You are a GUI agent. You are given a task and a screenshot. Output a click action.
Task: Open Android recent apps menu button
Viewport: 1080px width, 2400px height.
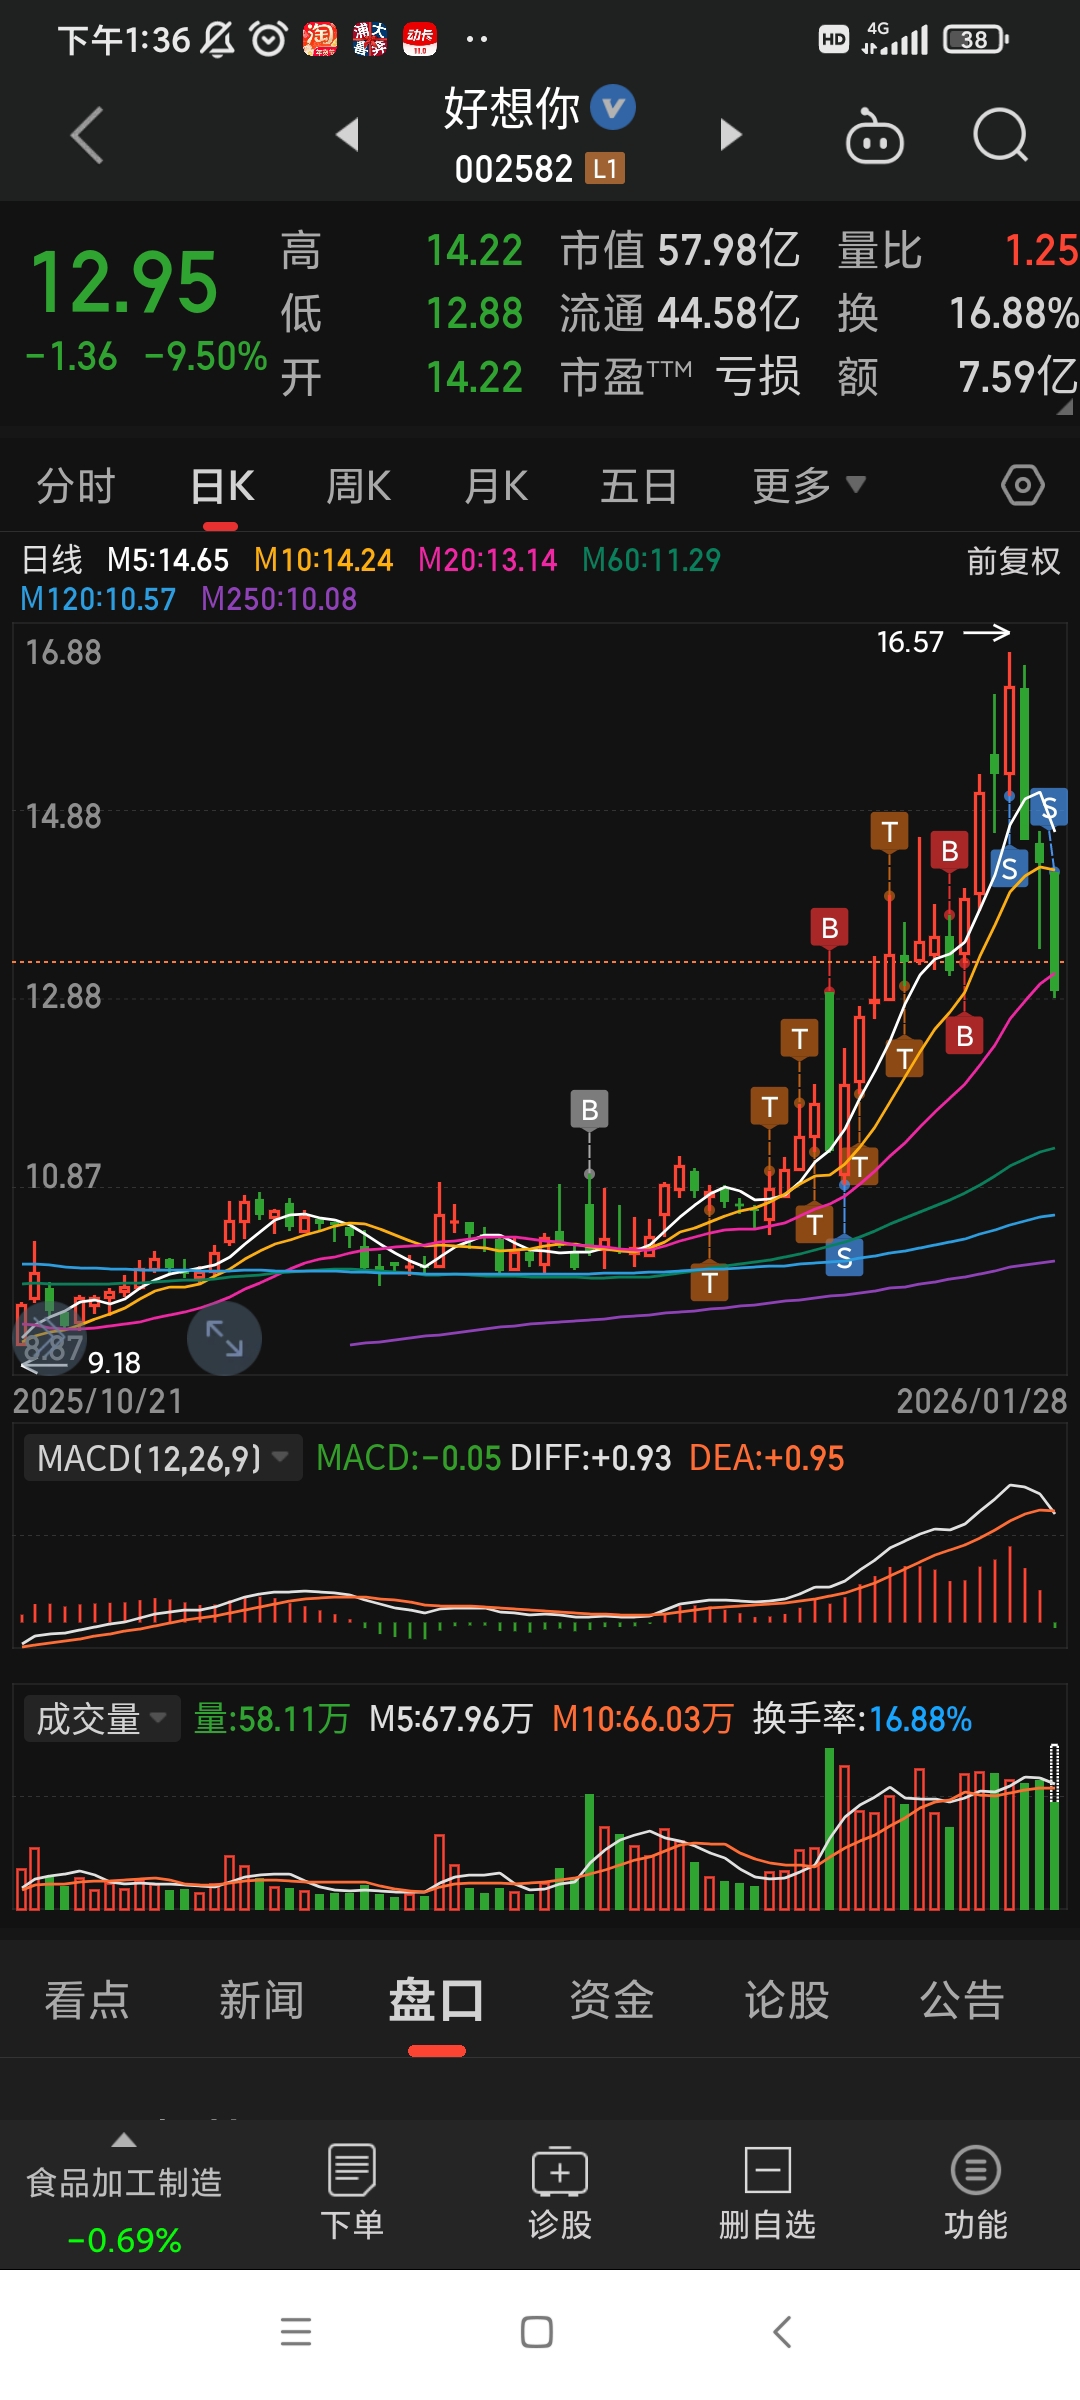pos(296,2332)
